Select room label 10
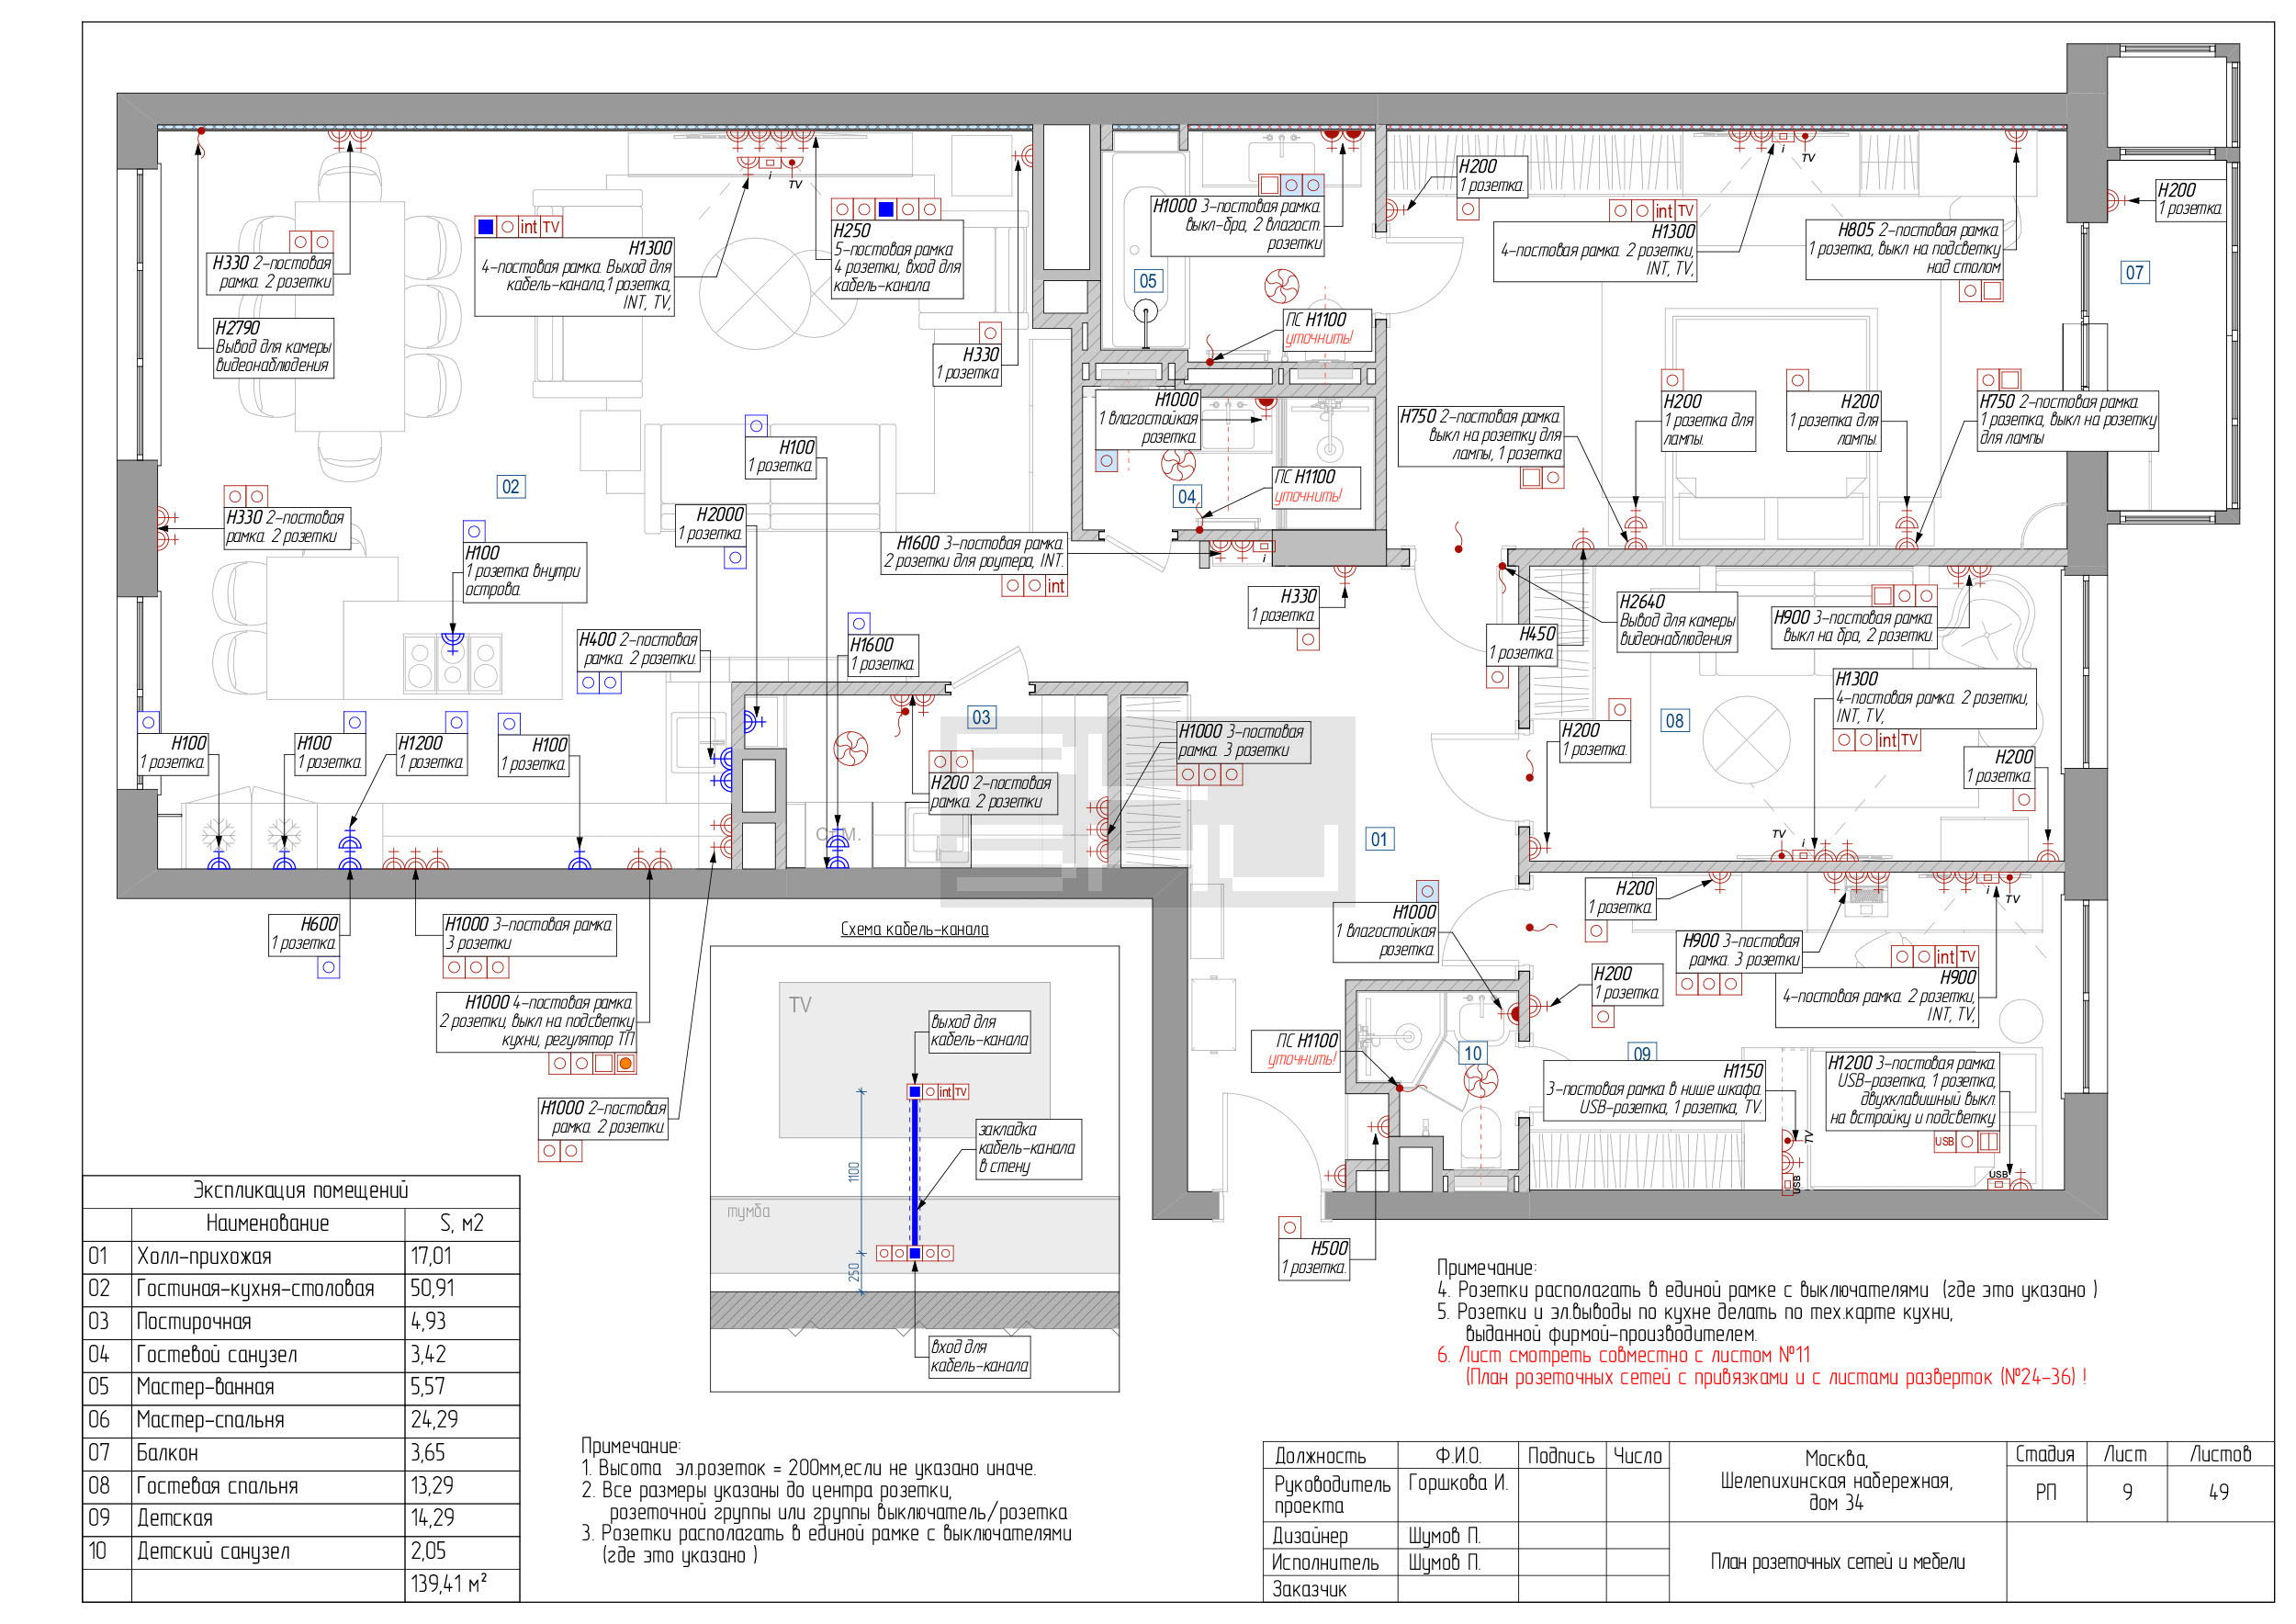 click(x=1473, y=1053)
